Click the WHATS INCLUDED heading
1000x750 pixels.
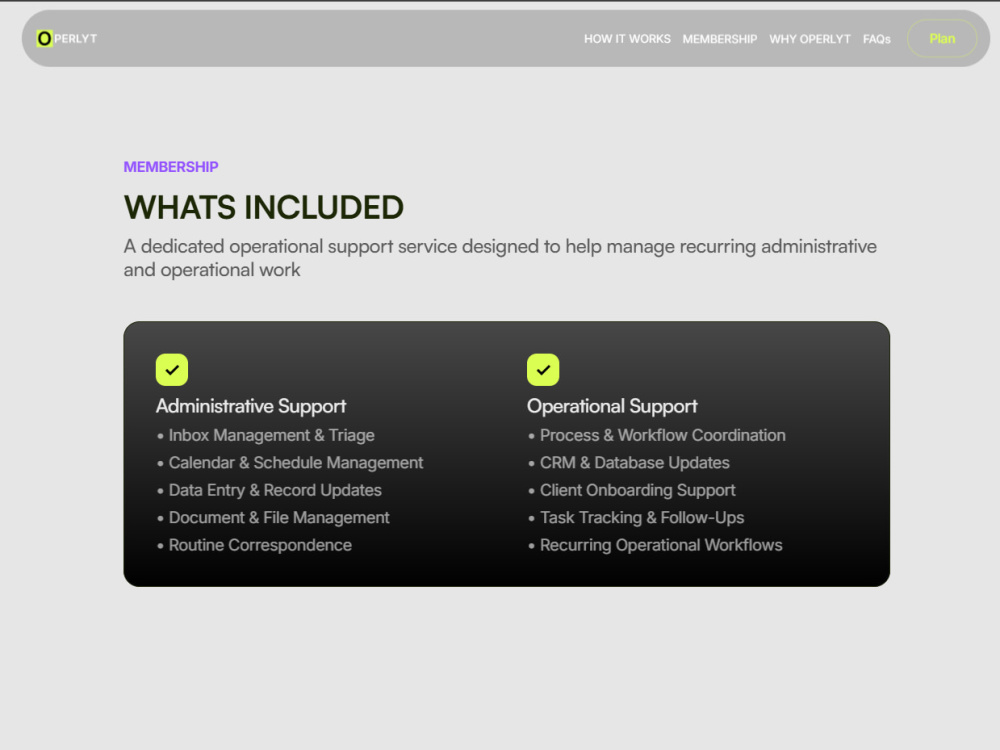pos(263,207)
